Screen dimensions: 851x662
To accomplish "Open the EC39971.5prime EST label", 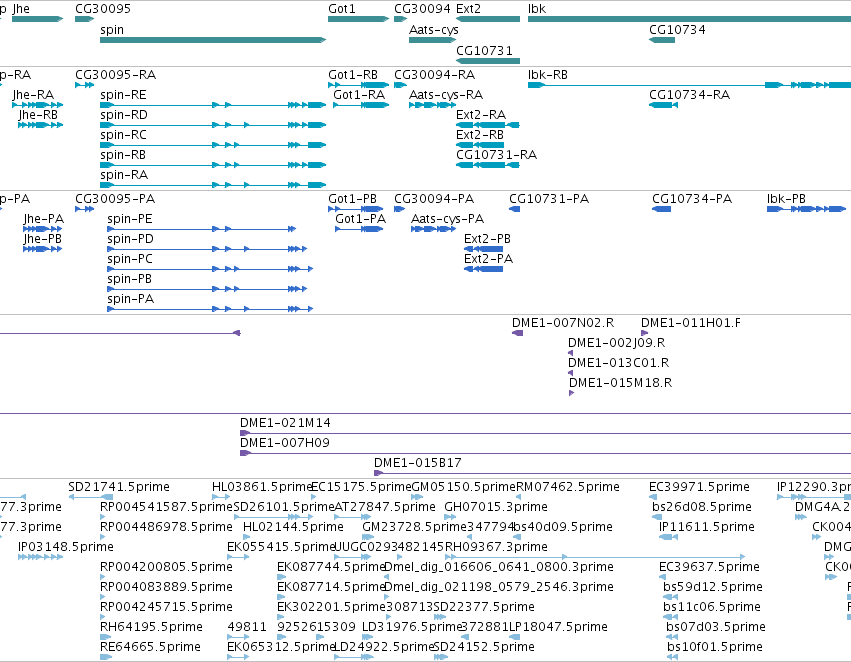I will tap(699, 487).
